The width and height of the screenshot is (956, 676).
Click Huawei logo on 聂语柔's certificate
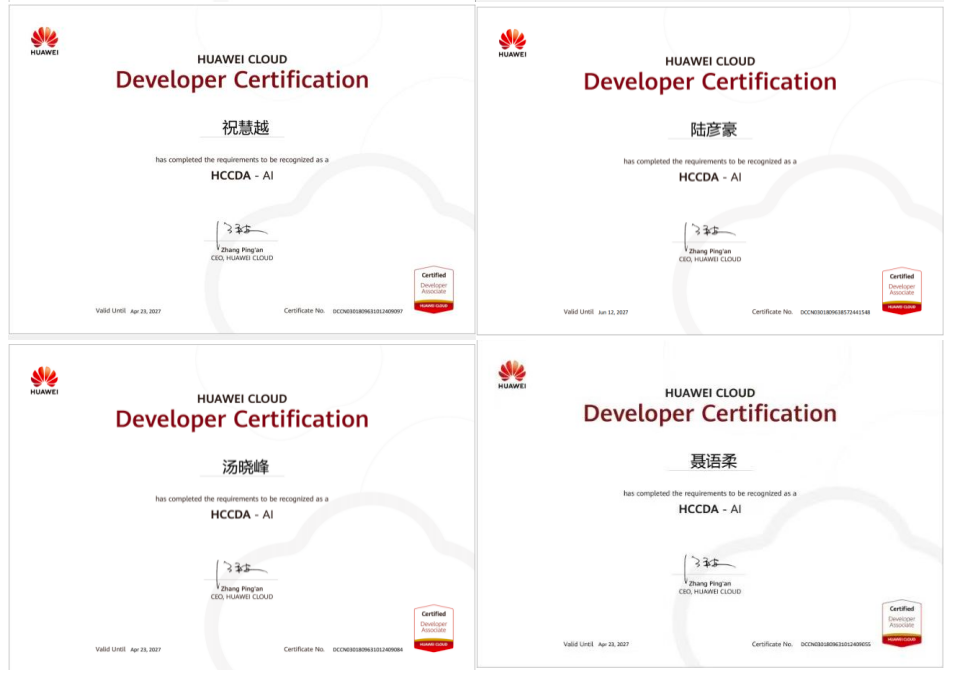512,374
